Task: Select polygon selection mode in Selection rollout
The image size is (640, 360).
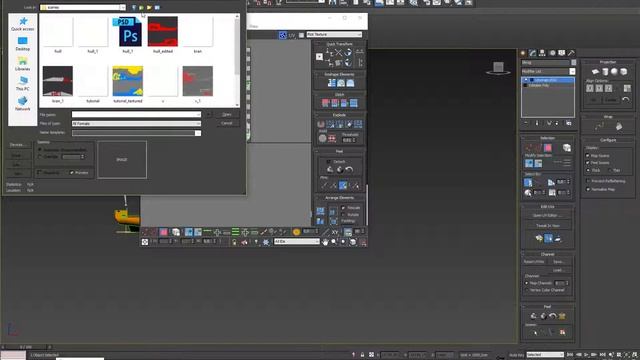Action: click(548, 148)
